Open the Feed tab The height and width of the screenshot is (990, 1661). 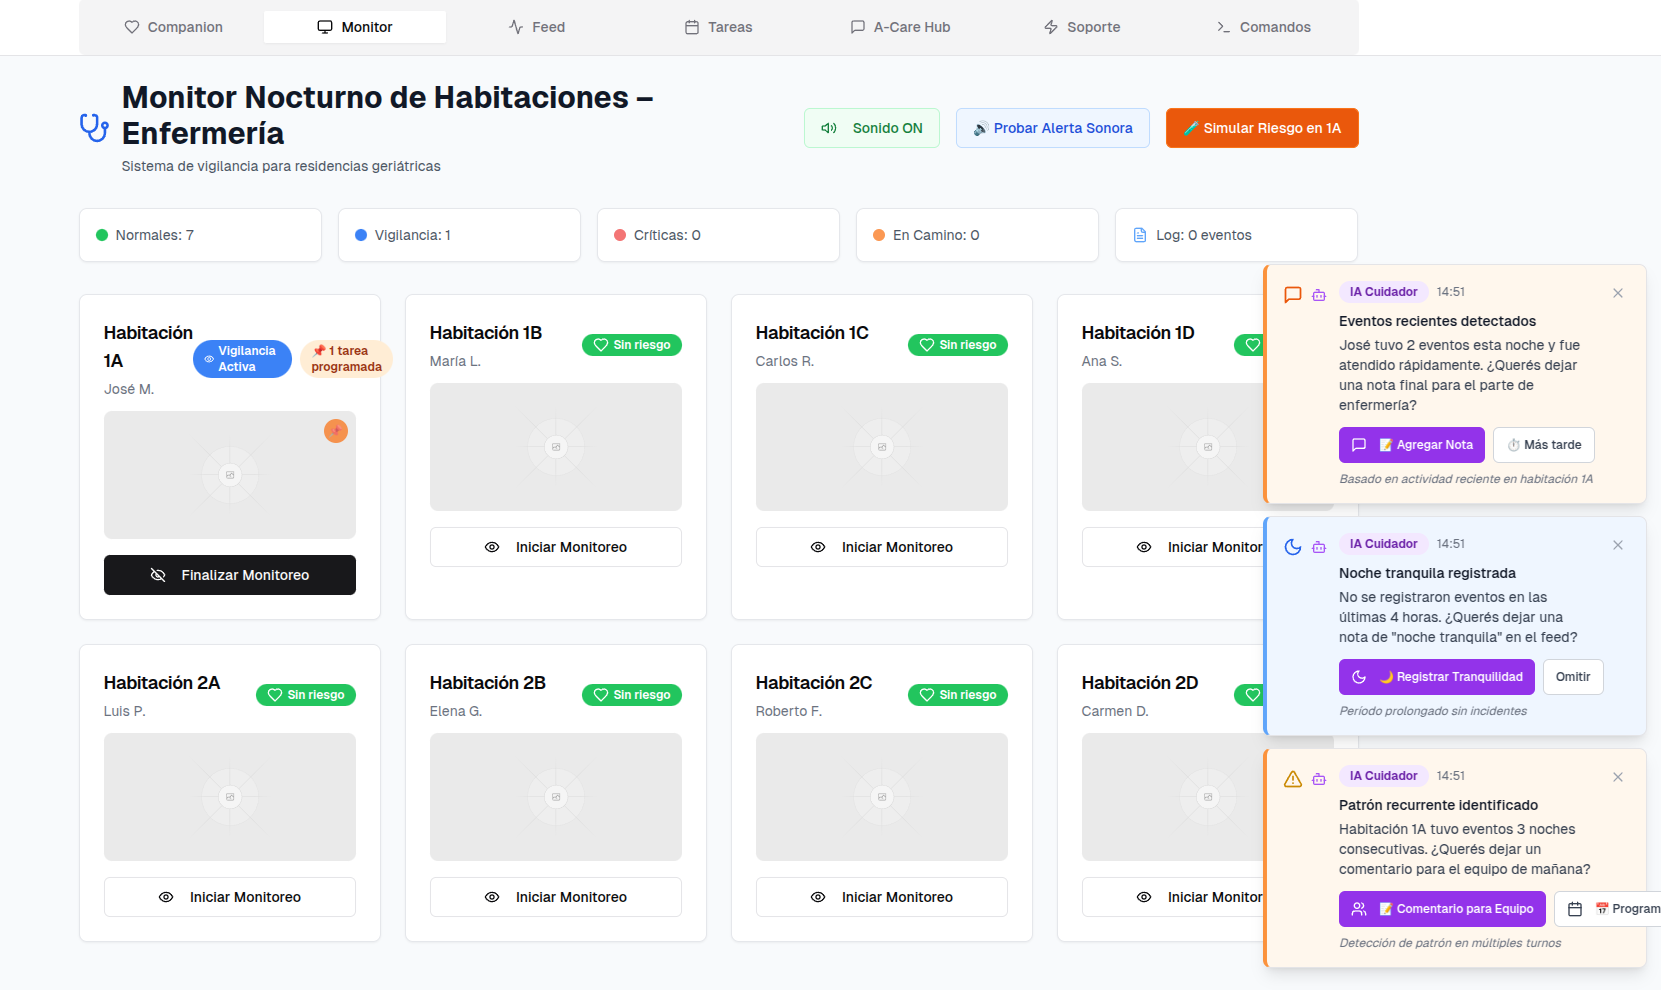point(536,27)
